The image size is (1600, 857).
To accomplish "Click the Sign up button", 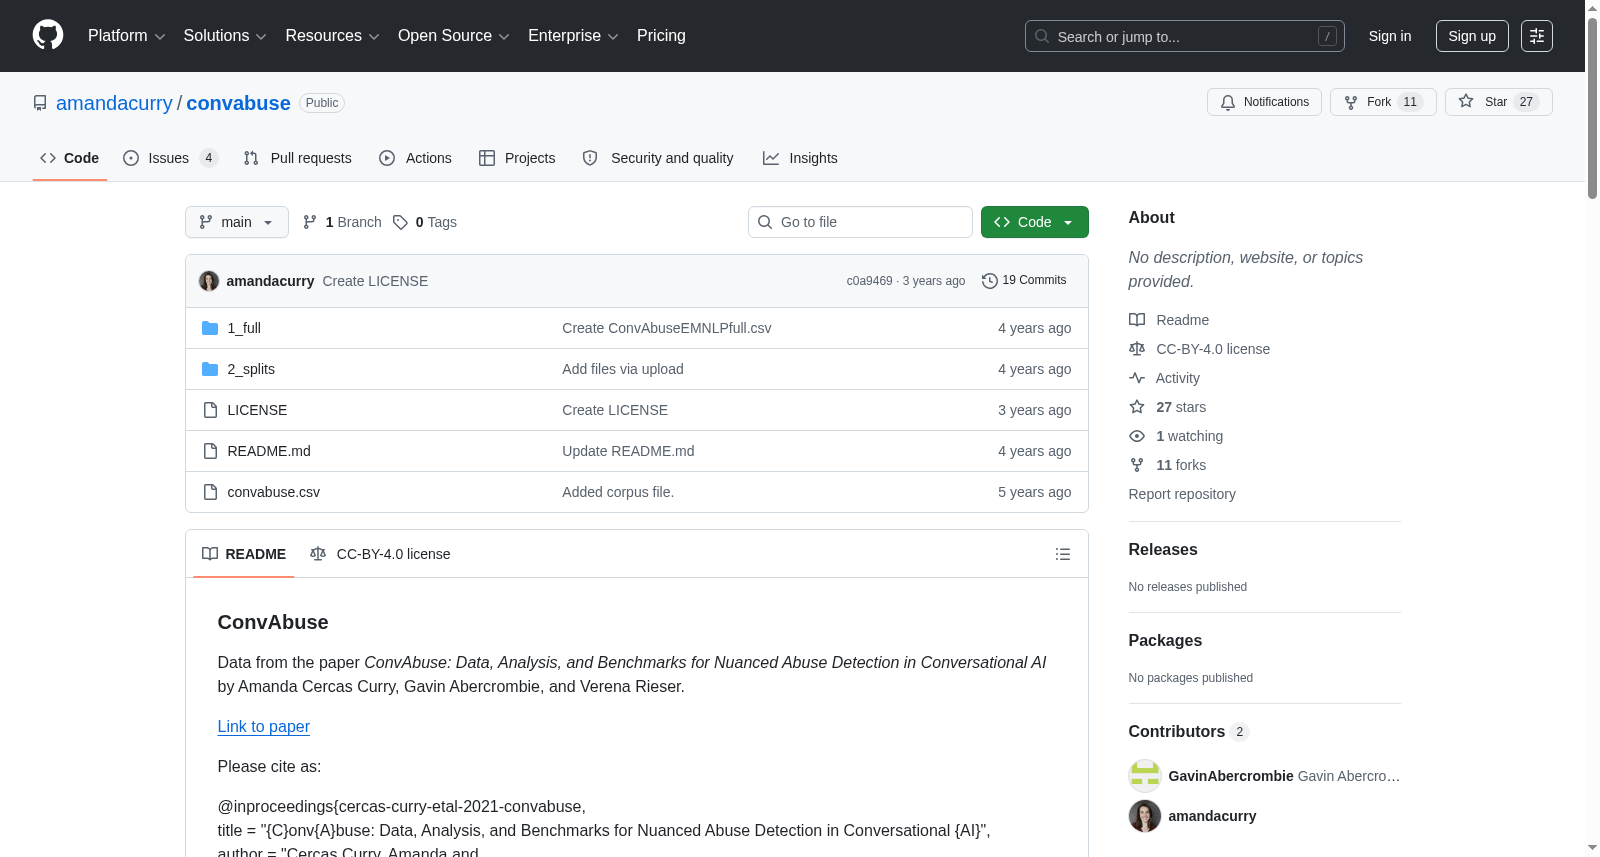I will coord(1472,36).
